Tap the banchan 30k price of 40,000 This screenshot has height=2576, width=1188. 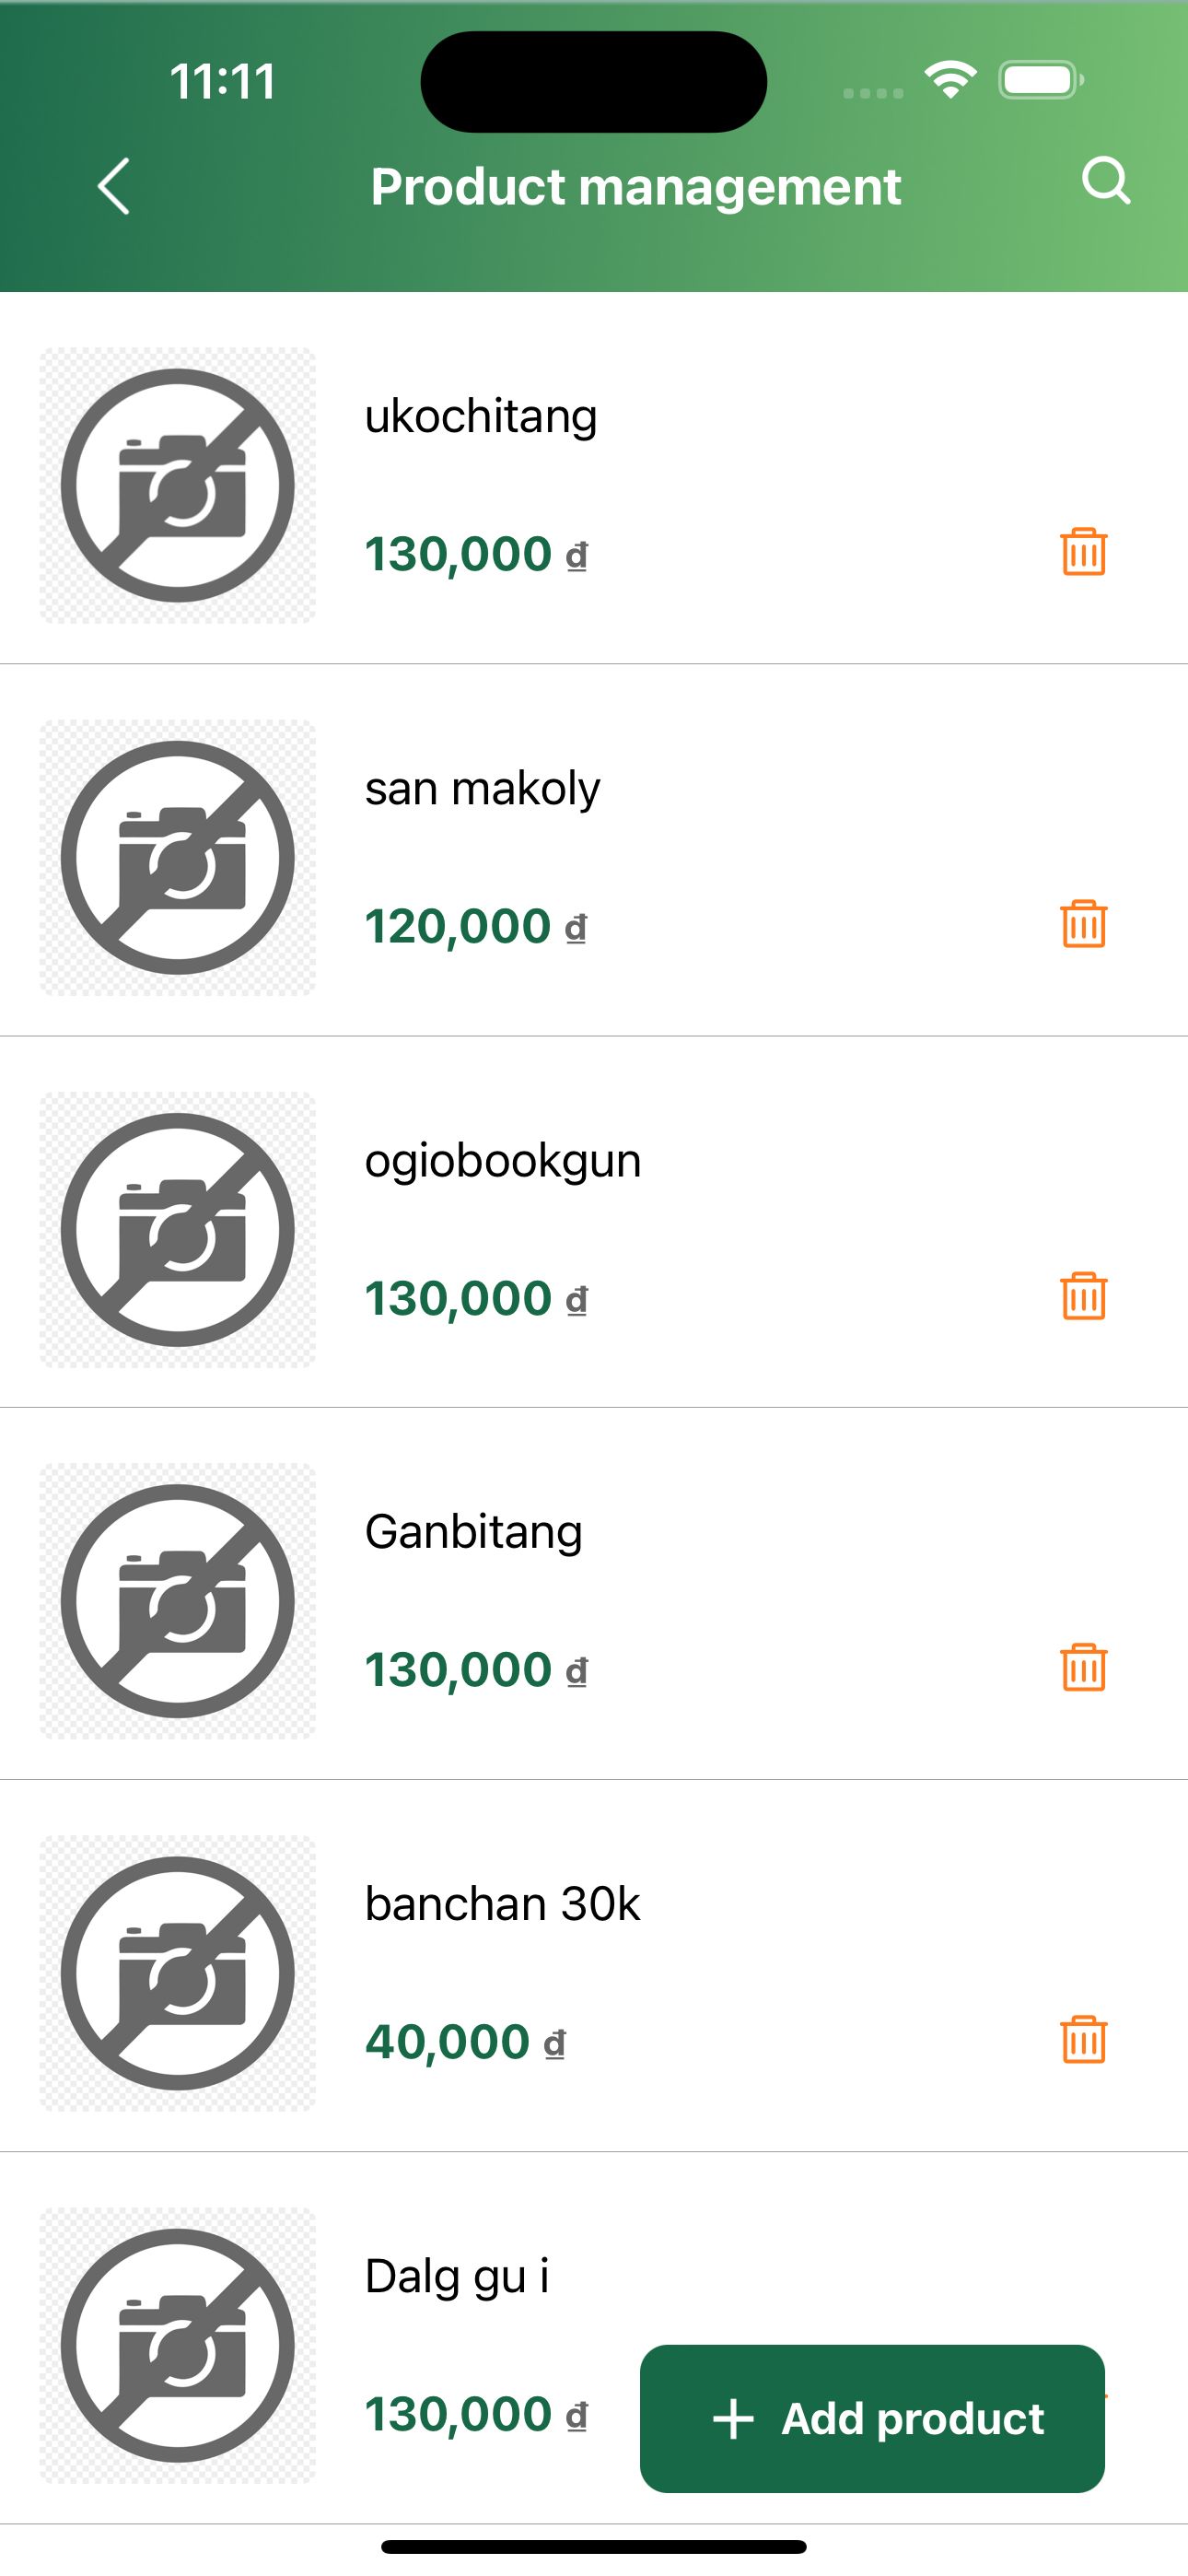click(447, 2042)
